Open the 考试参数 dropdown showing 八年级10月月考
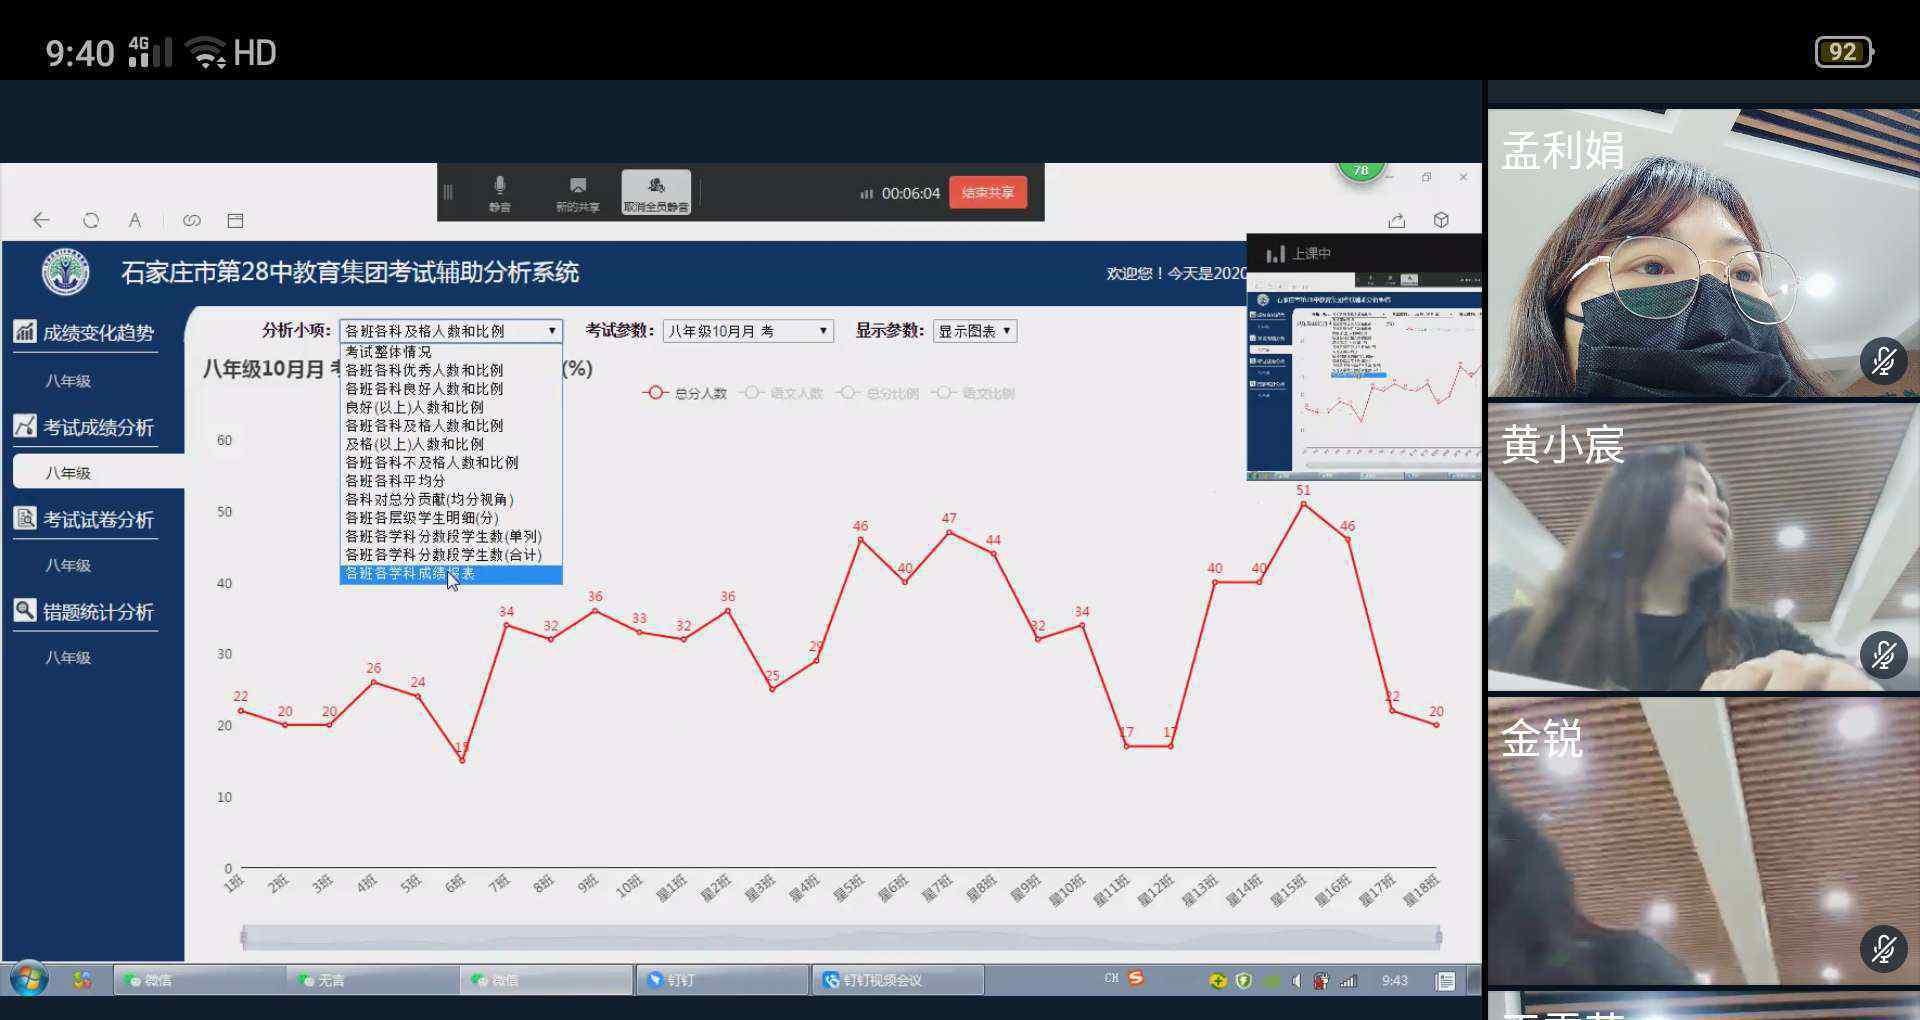 pyautogui.click(x=748, y=331)
